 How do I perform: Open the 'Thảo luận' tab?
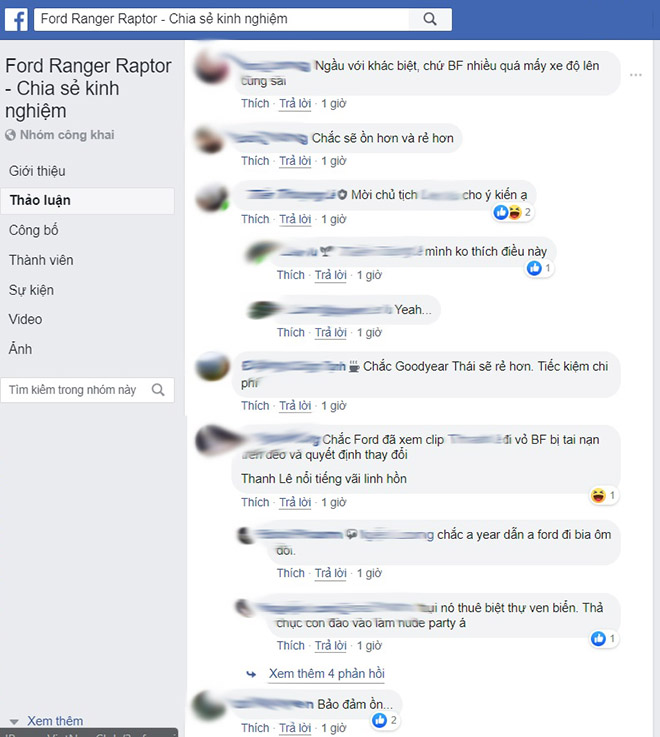87,201
